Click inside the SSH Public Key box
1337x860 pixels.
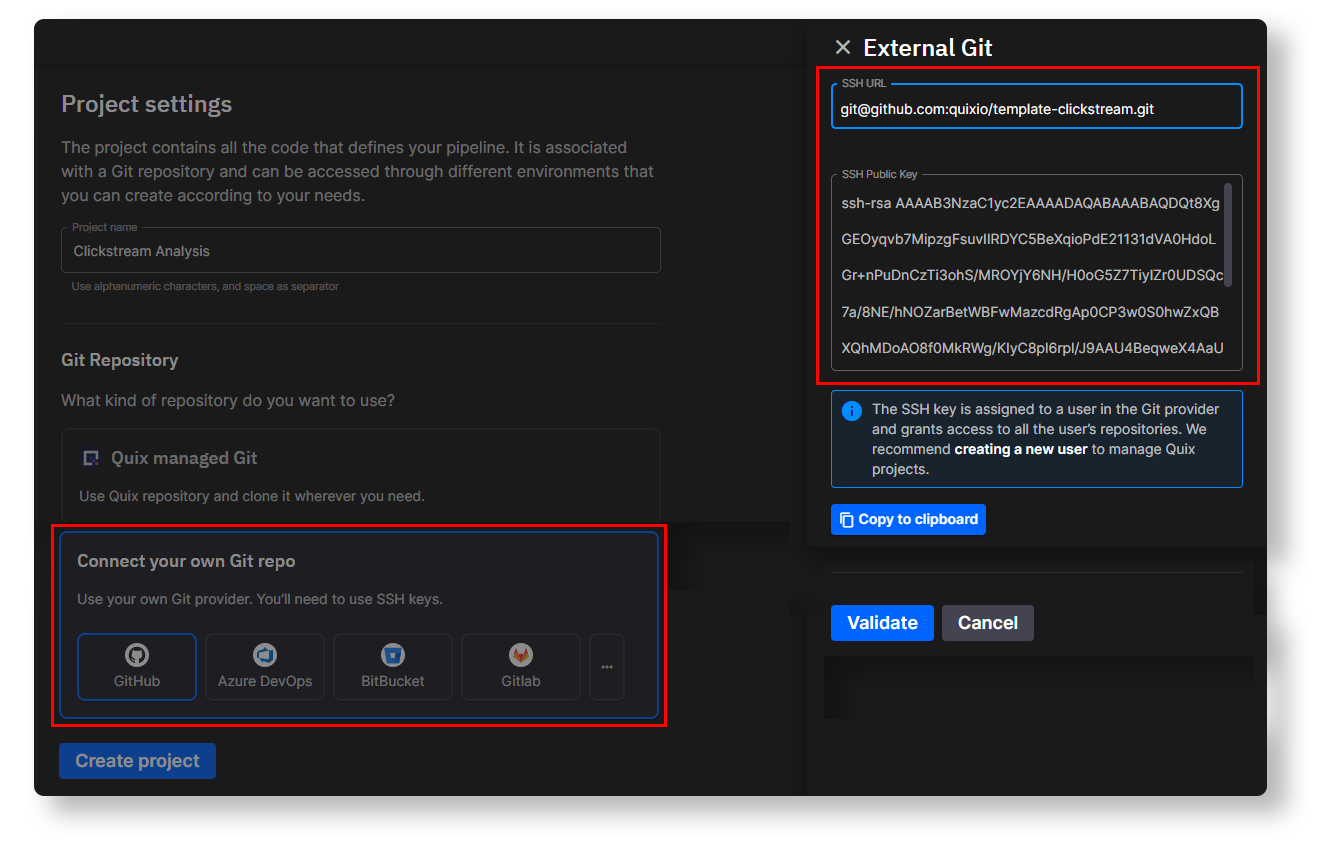[x=1036, y=273]
